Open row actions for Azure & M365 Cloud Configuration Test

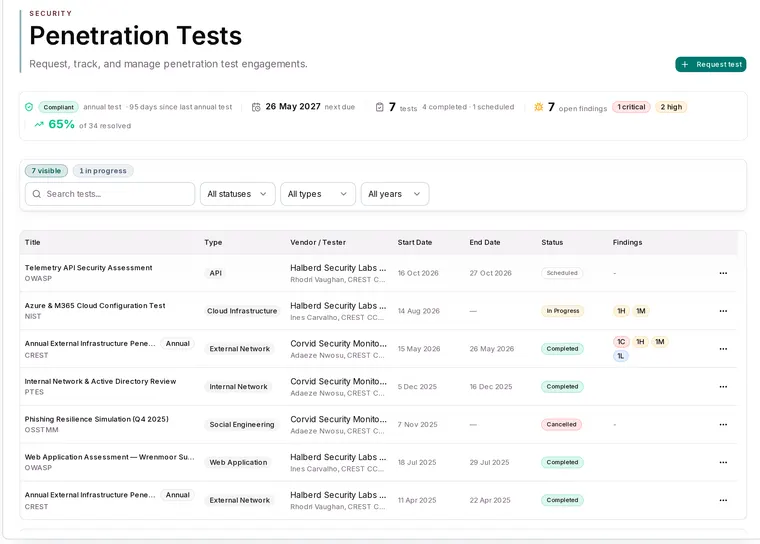point(723,311)
